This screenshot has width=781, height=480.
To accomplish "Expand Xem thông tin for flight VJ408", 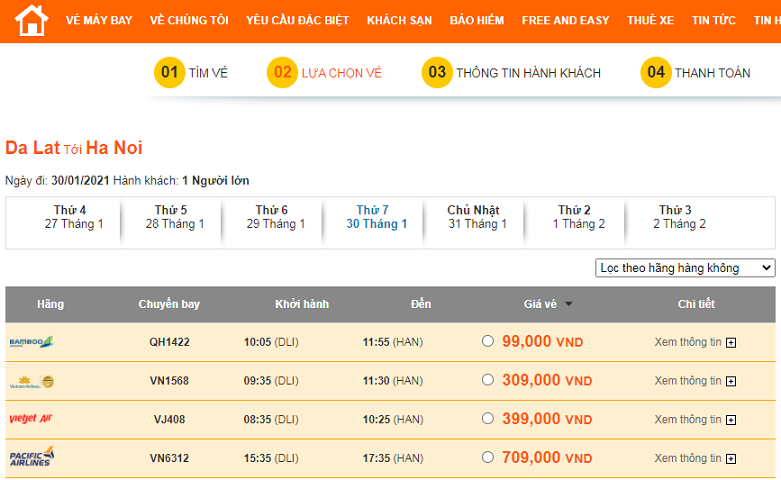I will (695, 420).
